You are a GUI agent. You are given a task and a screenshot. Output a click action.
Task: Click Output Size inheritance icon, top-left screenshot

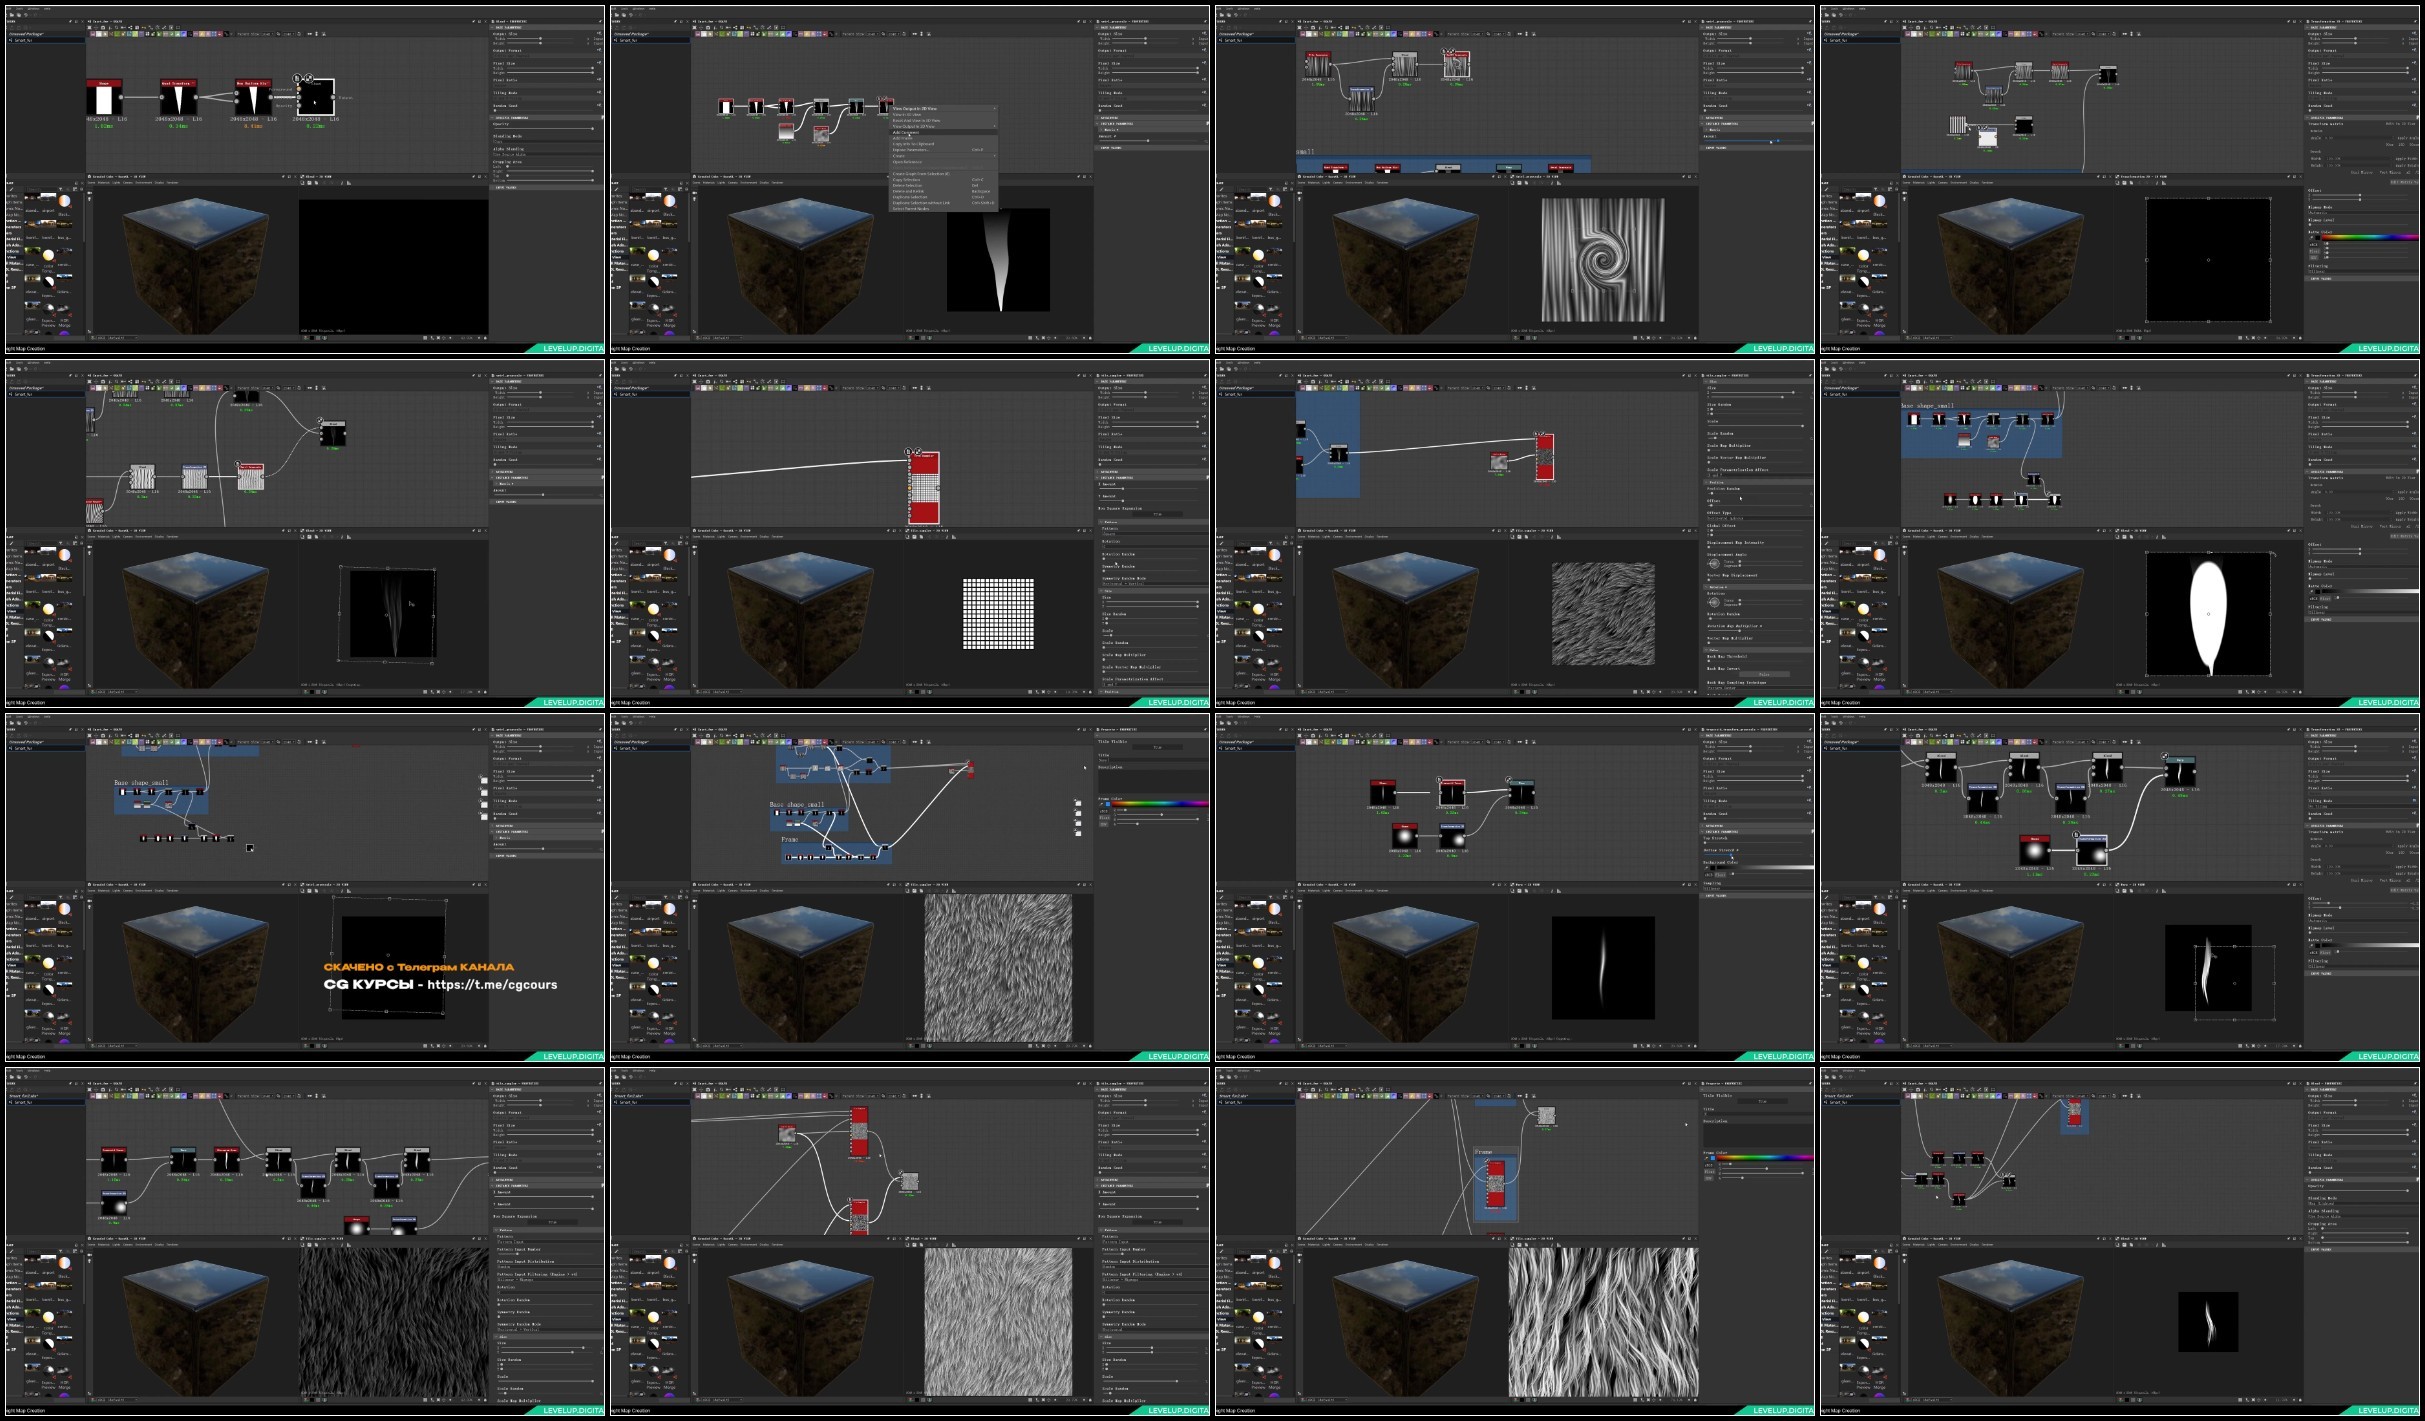point(599,33)
